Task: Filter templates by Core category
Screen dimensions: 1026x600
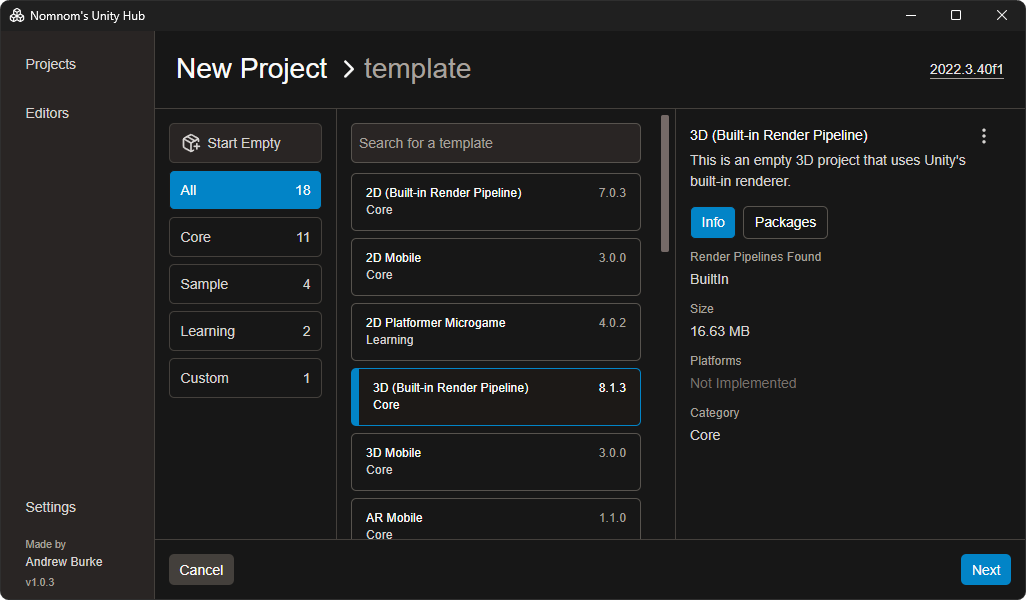Action: (245, 237)
